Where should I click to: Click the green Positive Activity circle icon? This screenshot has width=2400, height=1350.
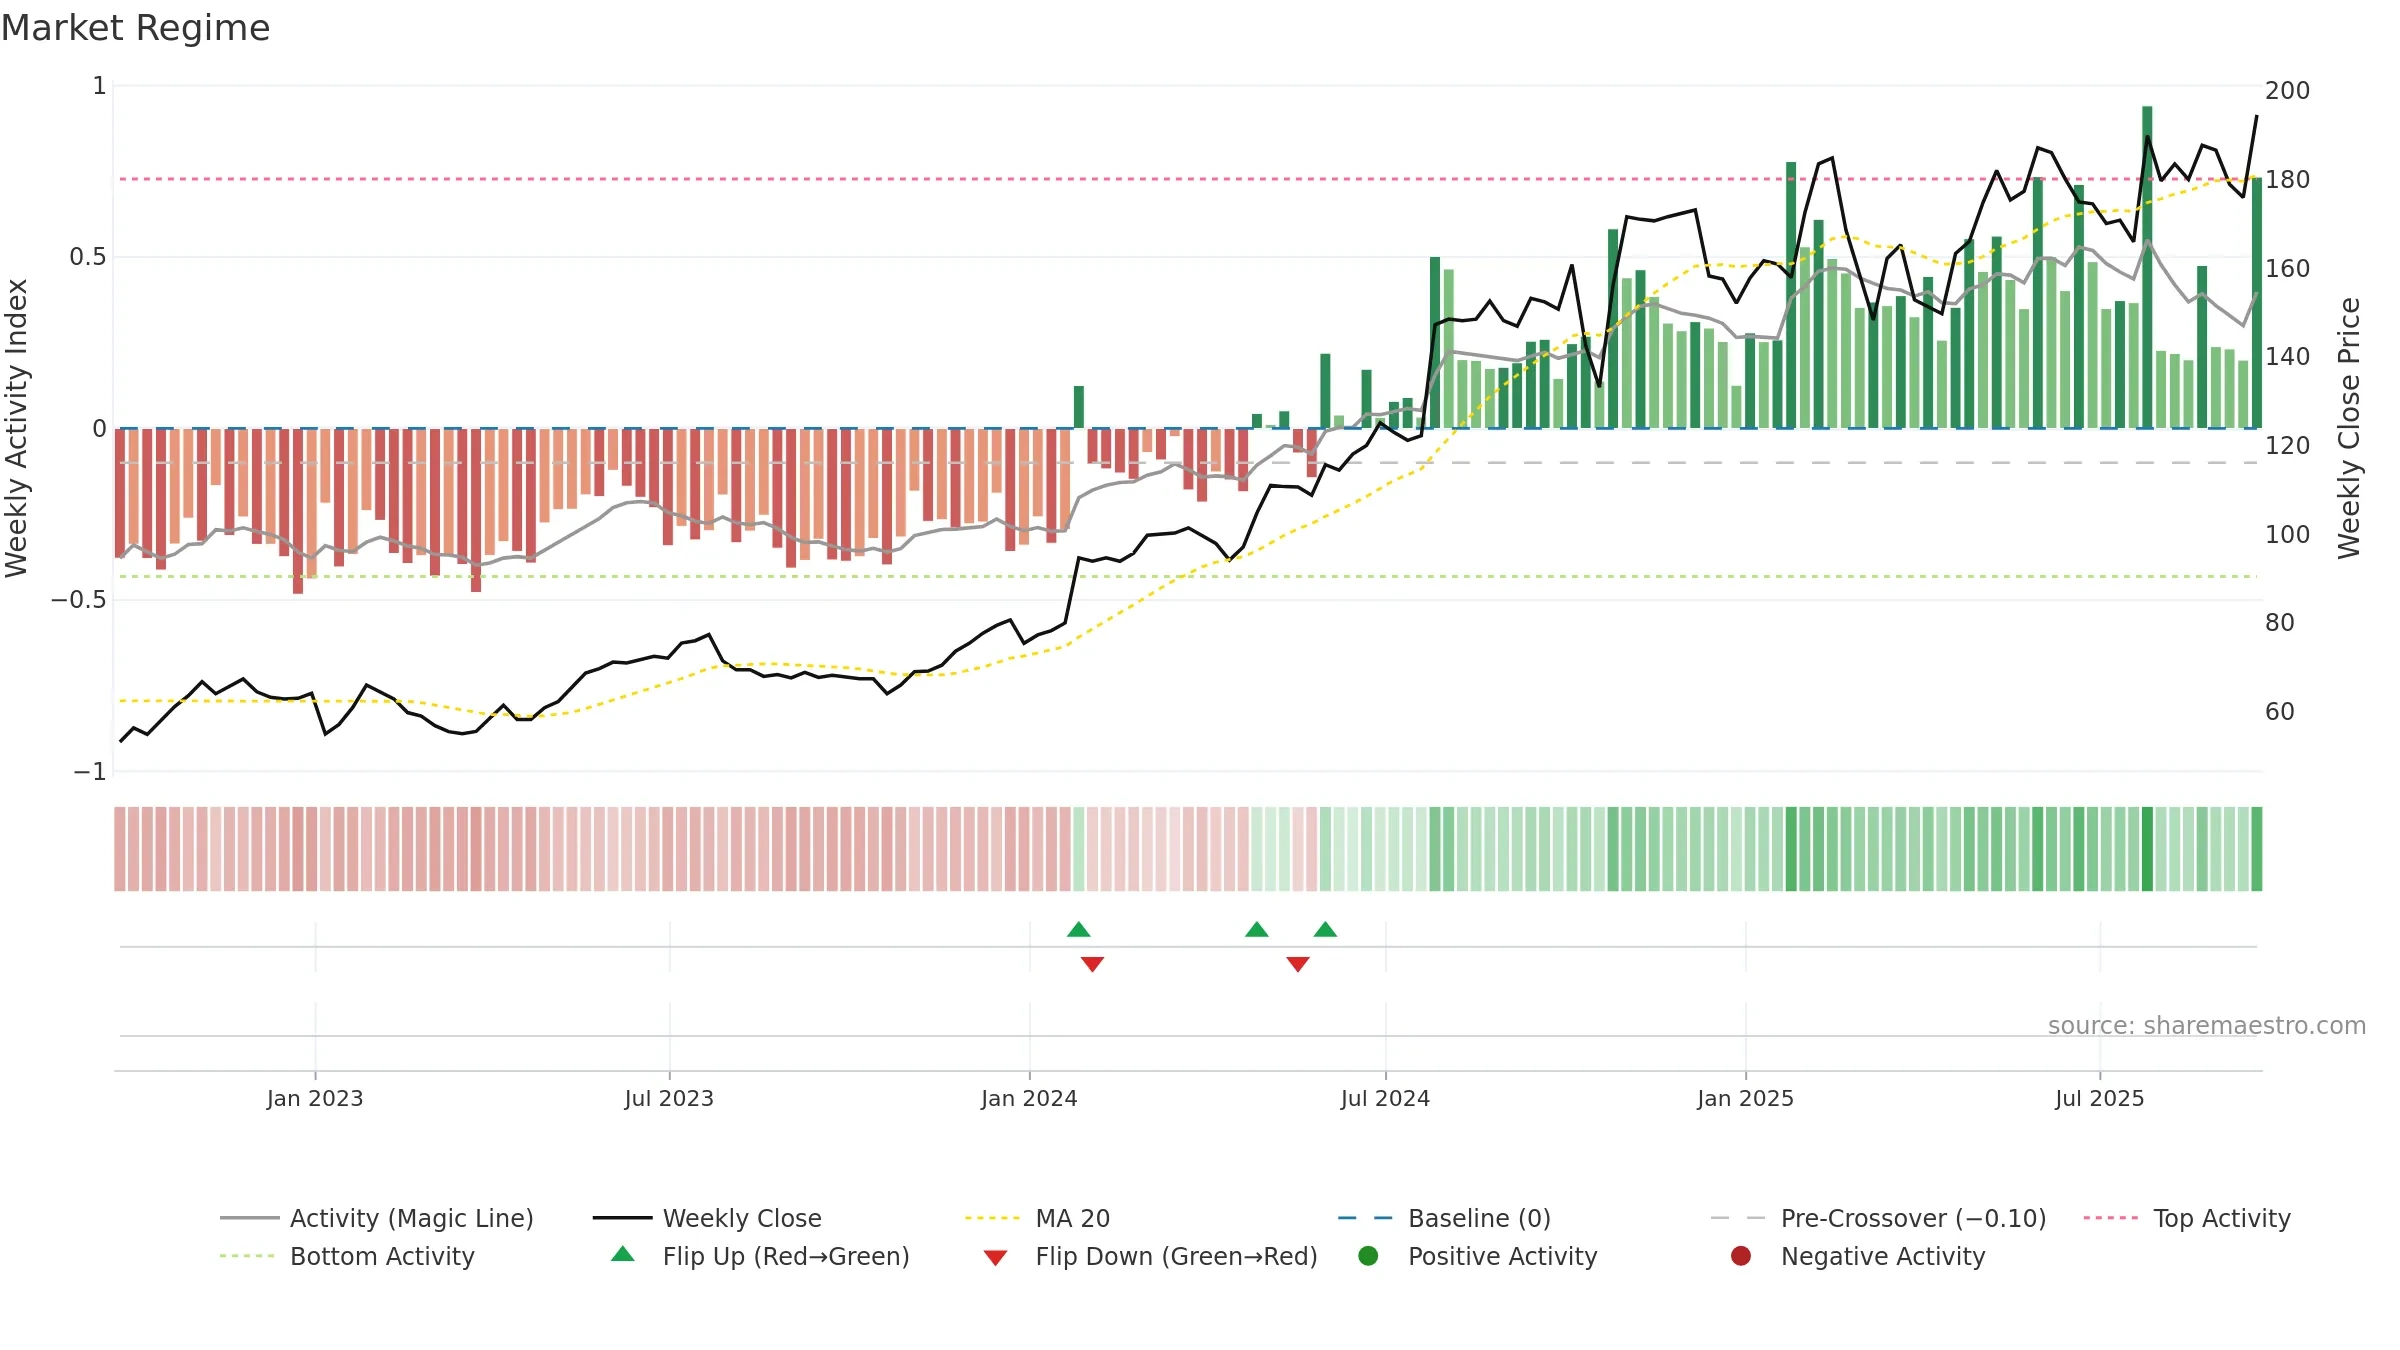coord(1368,1256)
